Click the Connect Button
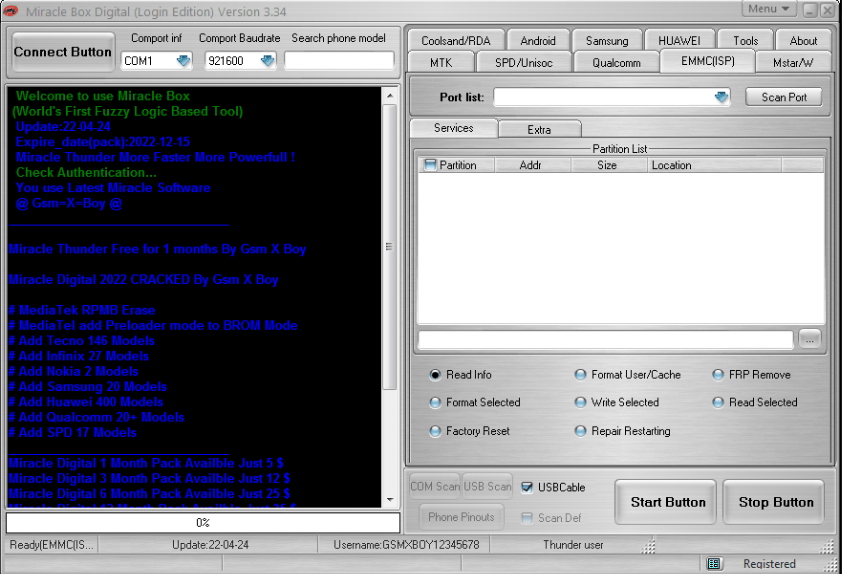The height and width of the screenshot is (574, 842). (63, 52)
